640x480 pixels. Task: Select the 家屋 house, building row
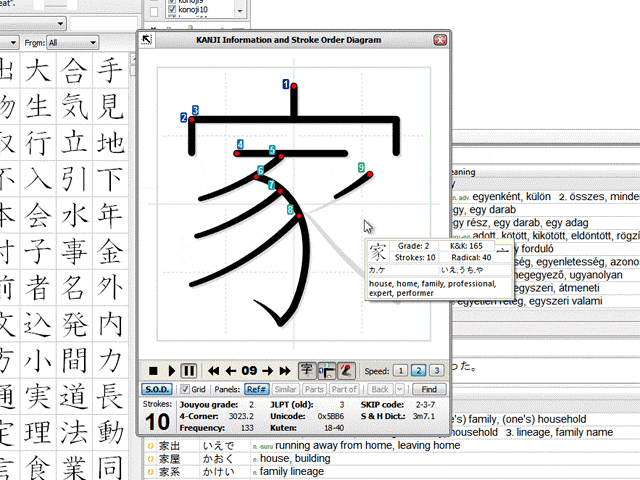click(x=392, y=458)
